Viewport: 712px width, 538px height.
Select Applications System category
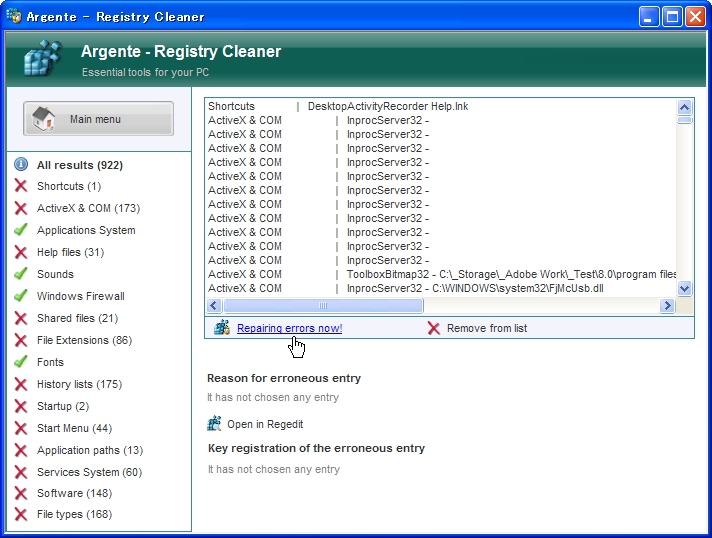[86, 230]
